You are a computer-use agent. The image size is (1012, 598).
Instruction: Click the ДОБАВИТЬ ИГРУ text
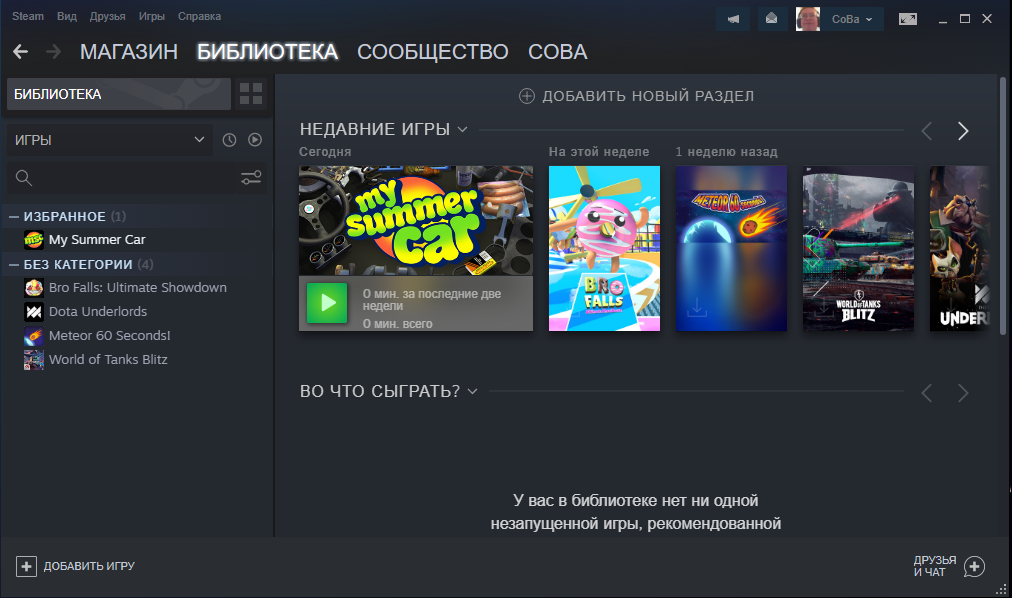click(x=89, y=566)
